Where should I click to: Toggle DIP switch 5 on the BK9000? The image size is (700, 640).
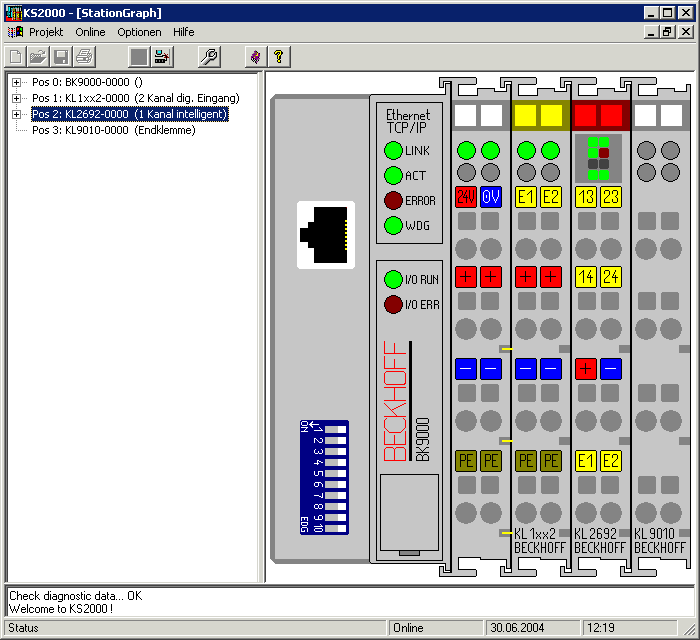coord(335,474)
